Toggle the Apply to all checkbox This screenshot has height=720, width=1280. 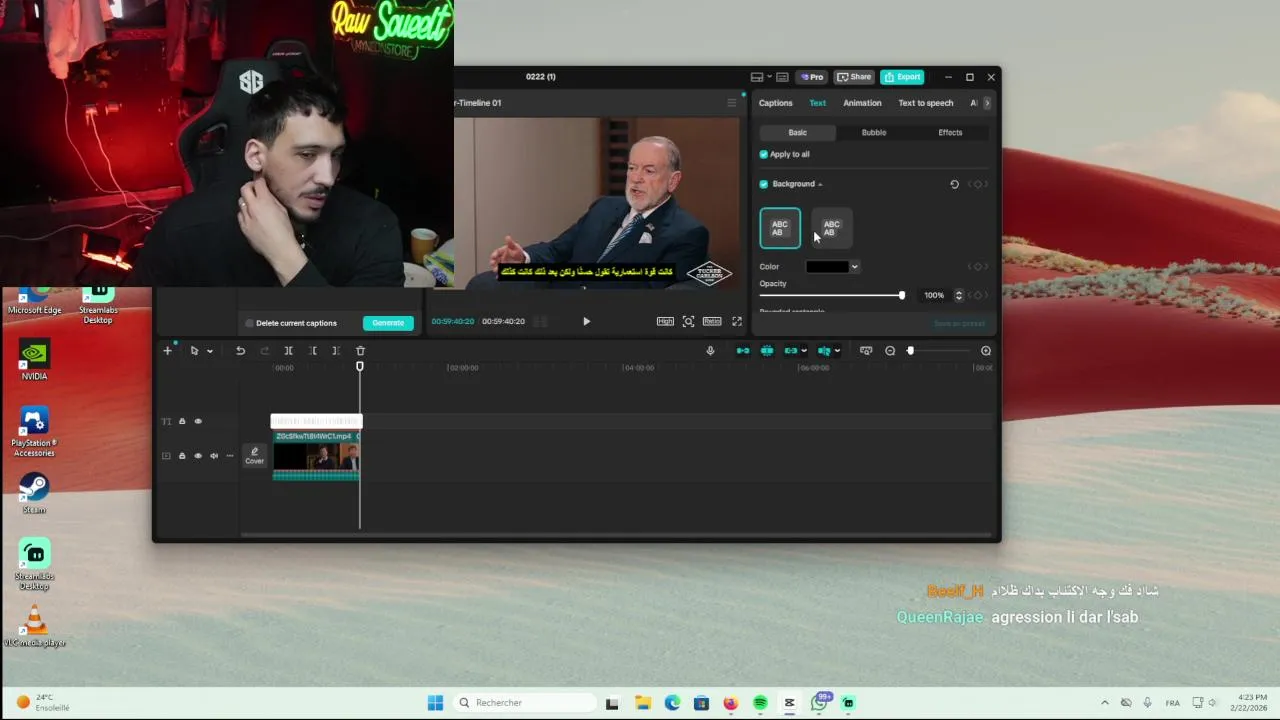tap(764, 154)
